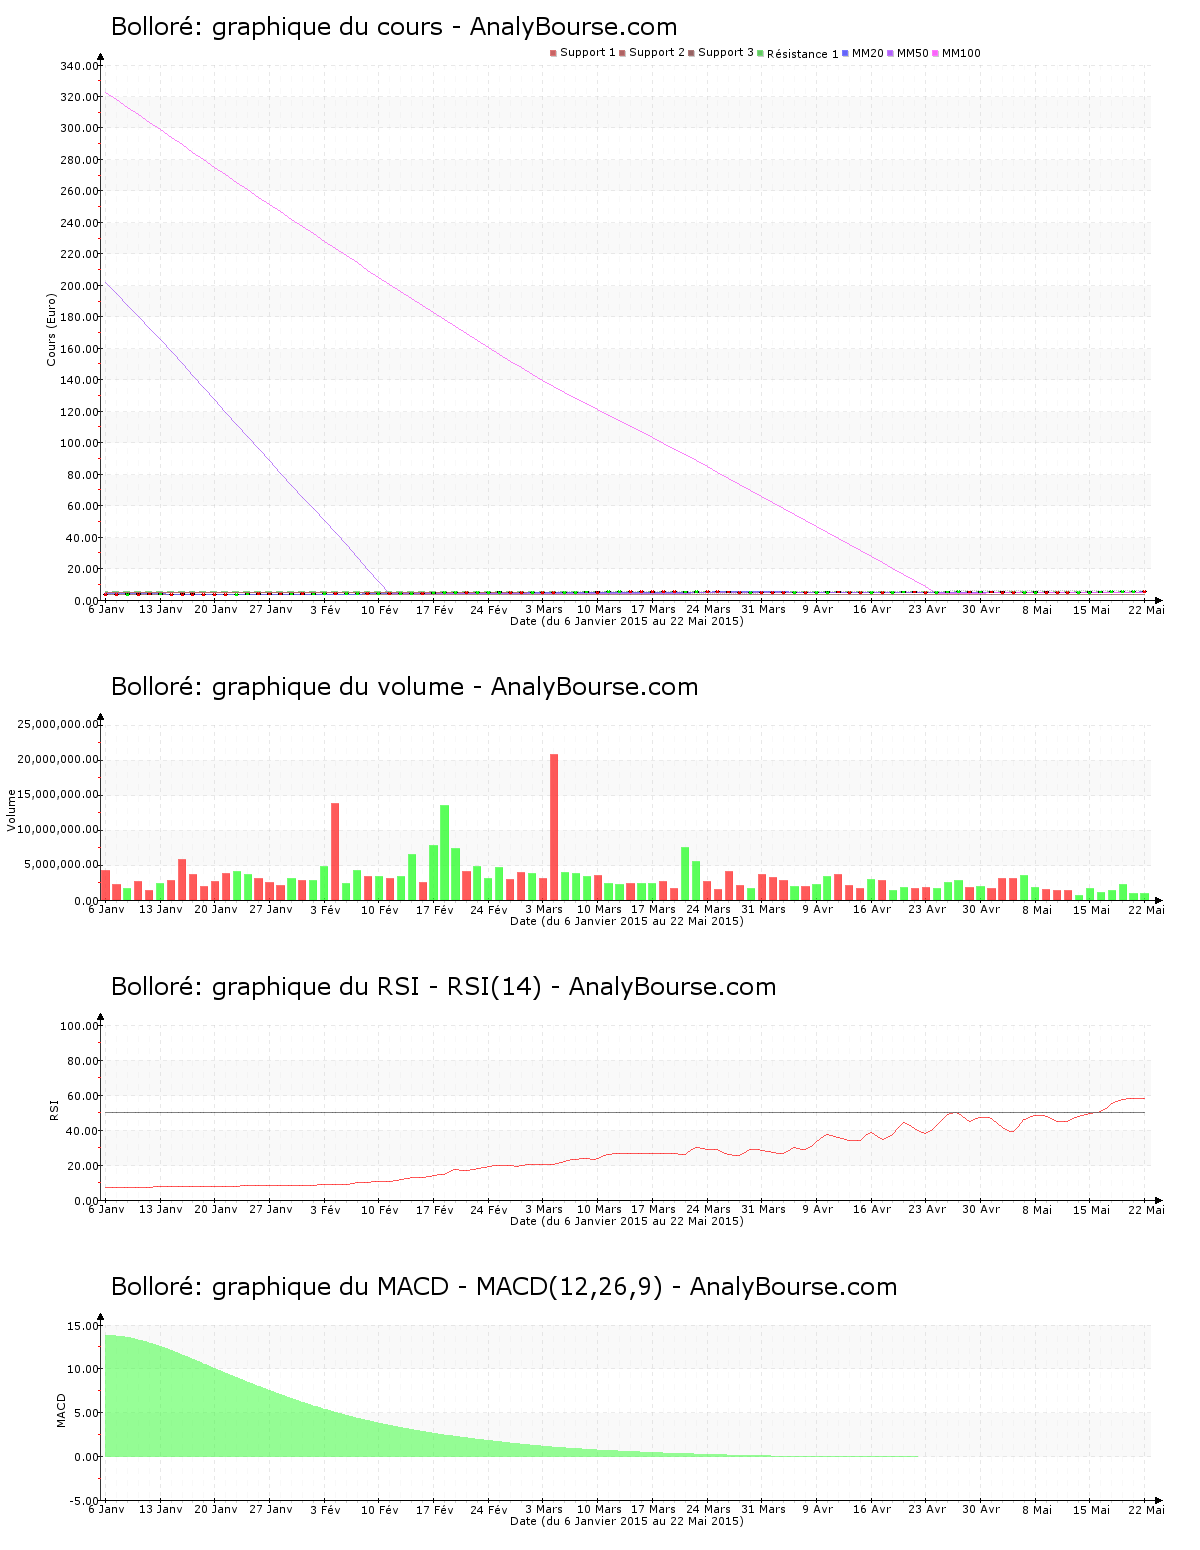Click the tallest green bar in volume chart
This screenshot has width=1200, height=1550.
click(x=445, y=853)
